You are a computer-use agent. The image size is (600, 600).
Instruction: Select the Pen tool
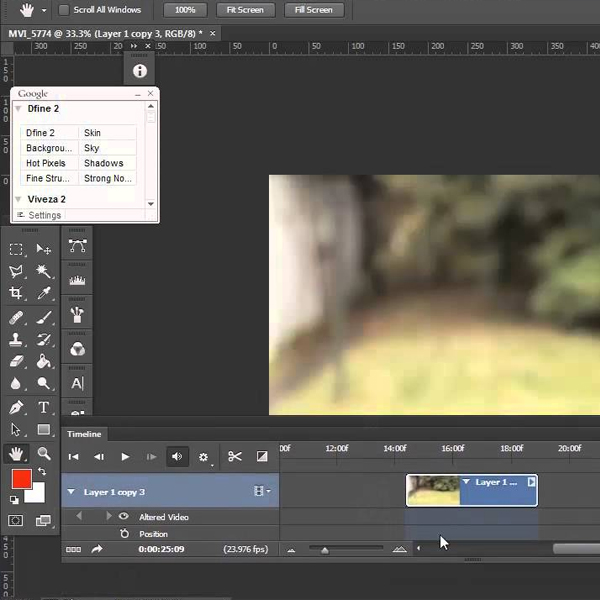click(x=16, y=407)
